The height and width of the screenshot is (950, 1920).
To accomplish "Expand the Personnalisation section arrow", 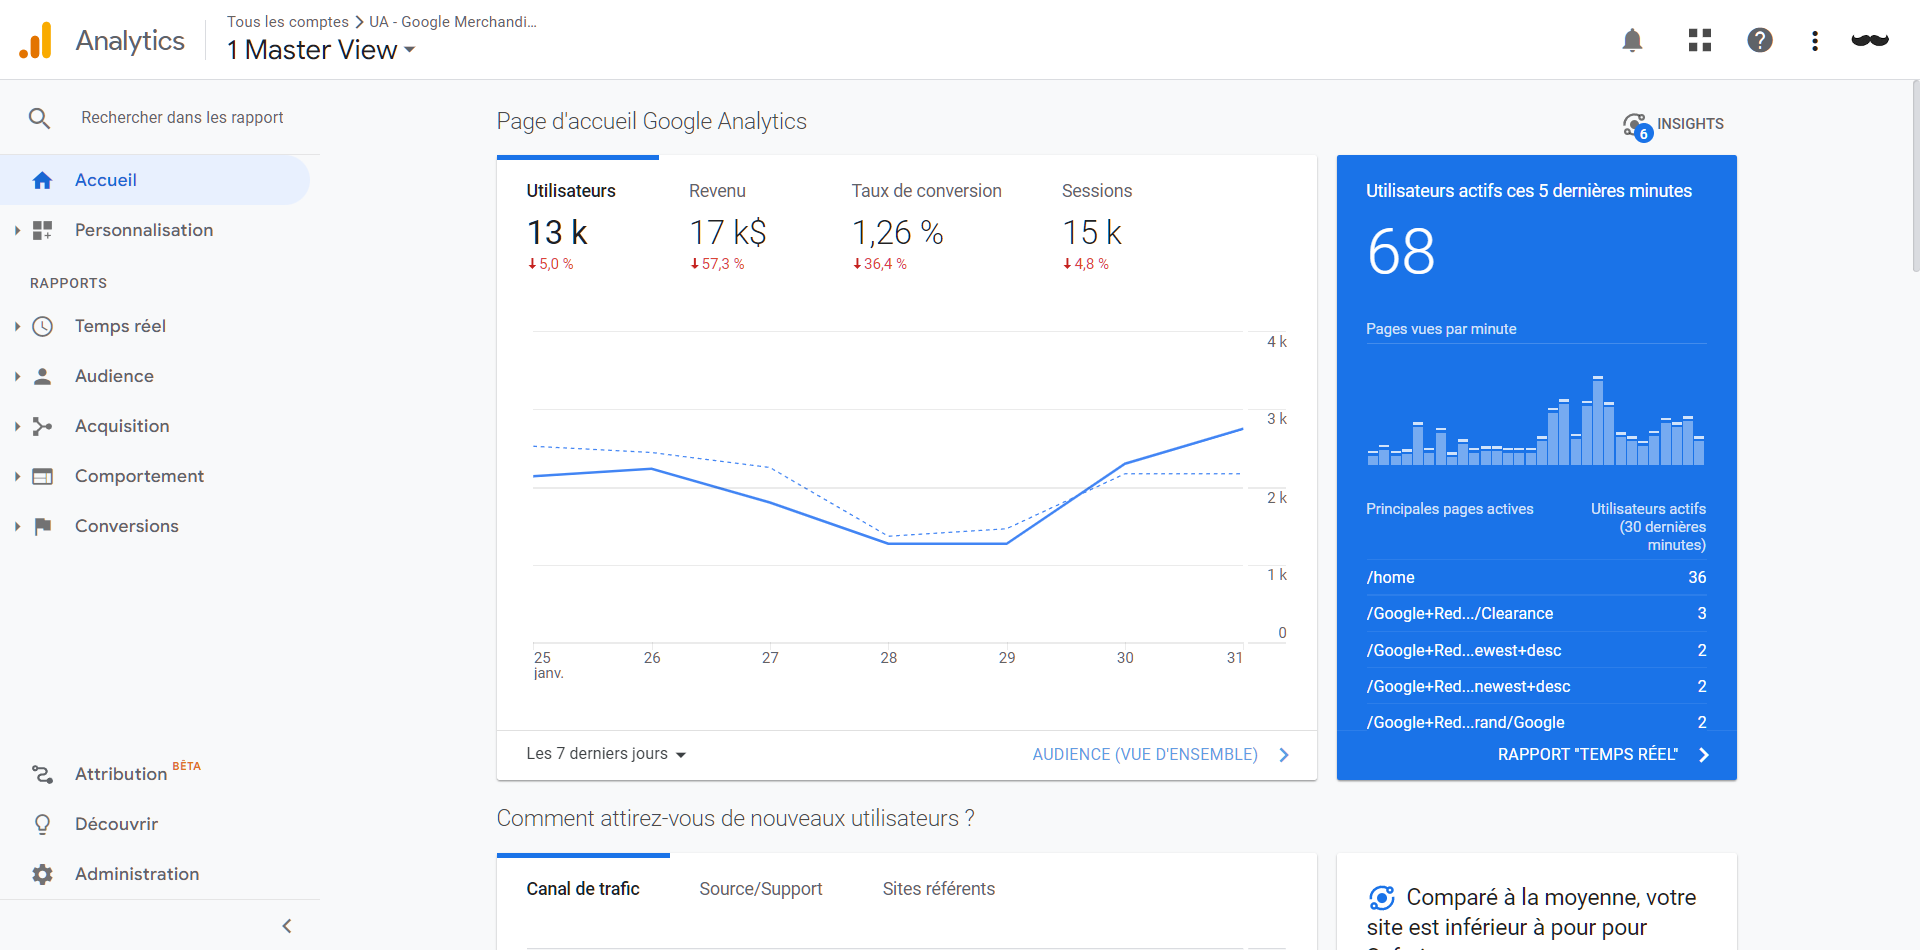I will pos(17,230).
